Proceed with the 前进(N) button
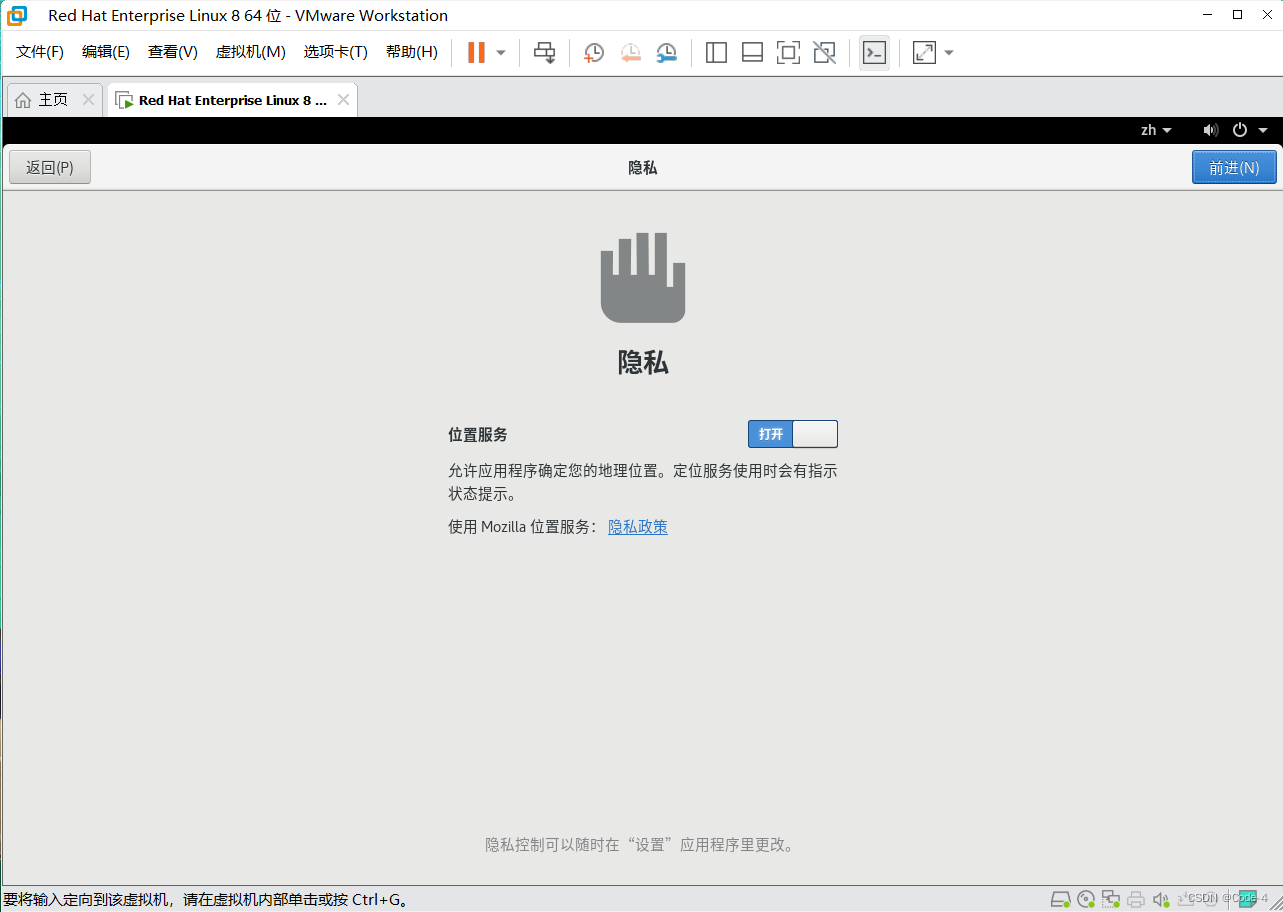 [x=1234, y=167]
